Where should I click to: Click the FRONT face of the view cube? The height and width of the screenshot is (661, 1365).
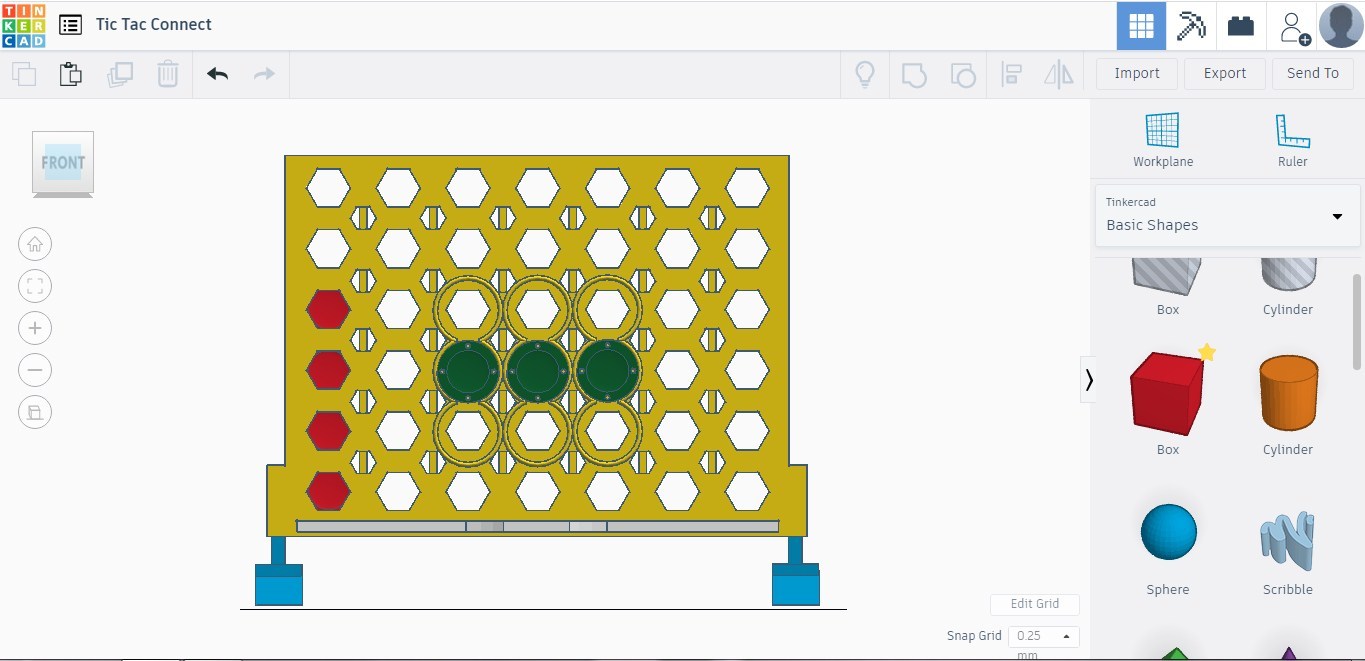pos(62,162)
